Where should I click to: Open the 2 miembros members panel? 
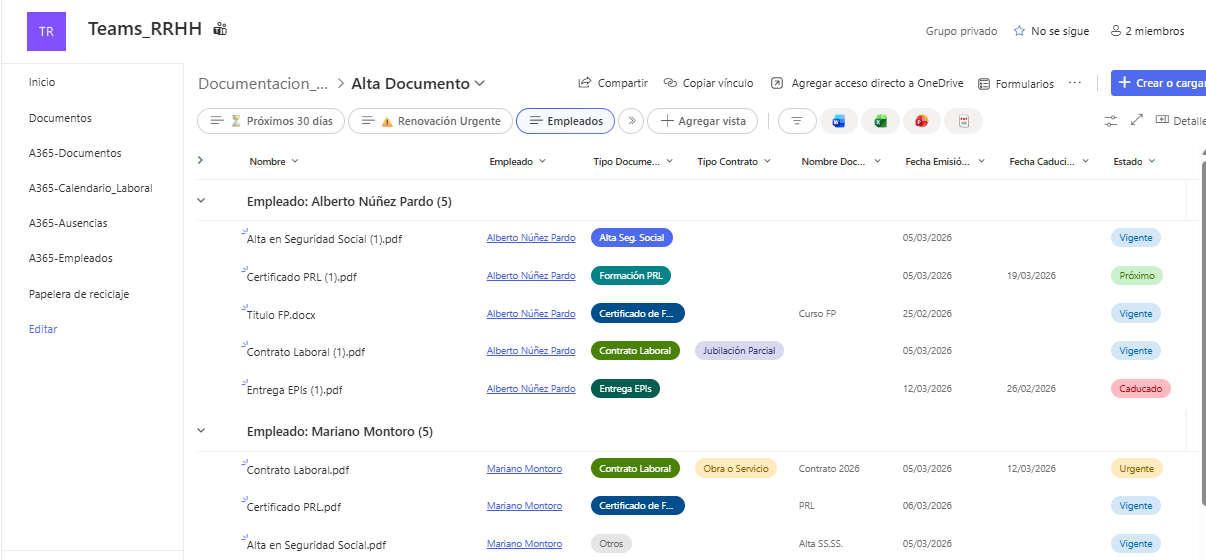pos(1147,31)
